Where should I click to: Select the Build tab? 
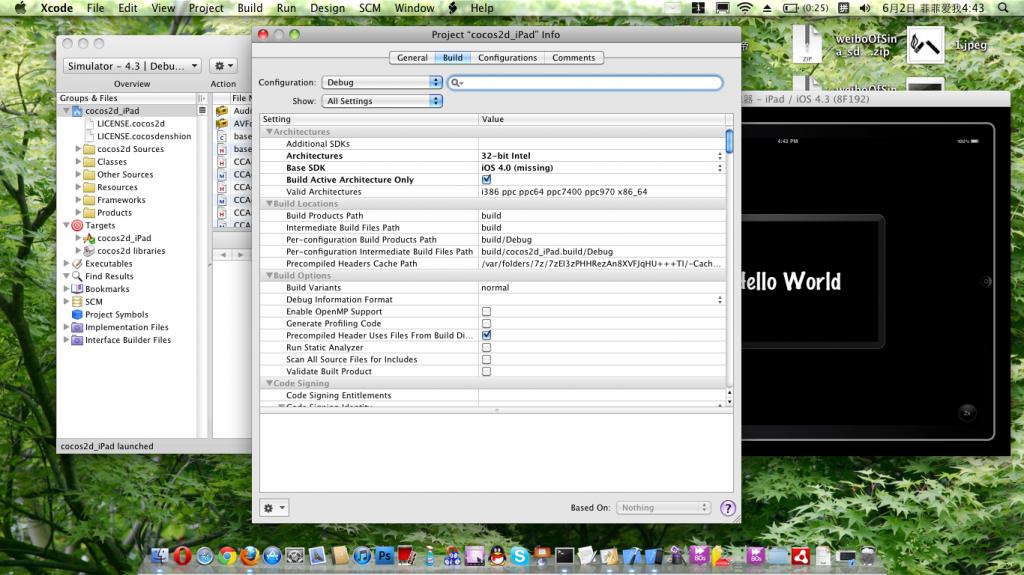coord(453,58)
